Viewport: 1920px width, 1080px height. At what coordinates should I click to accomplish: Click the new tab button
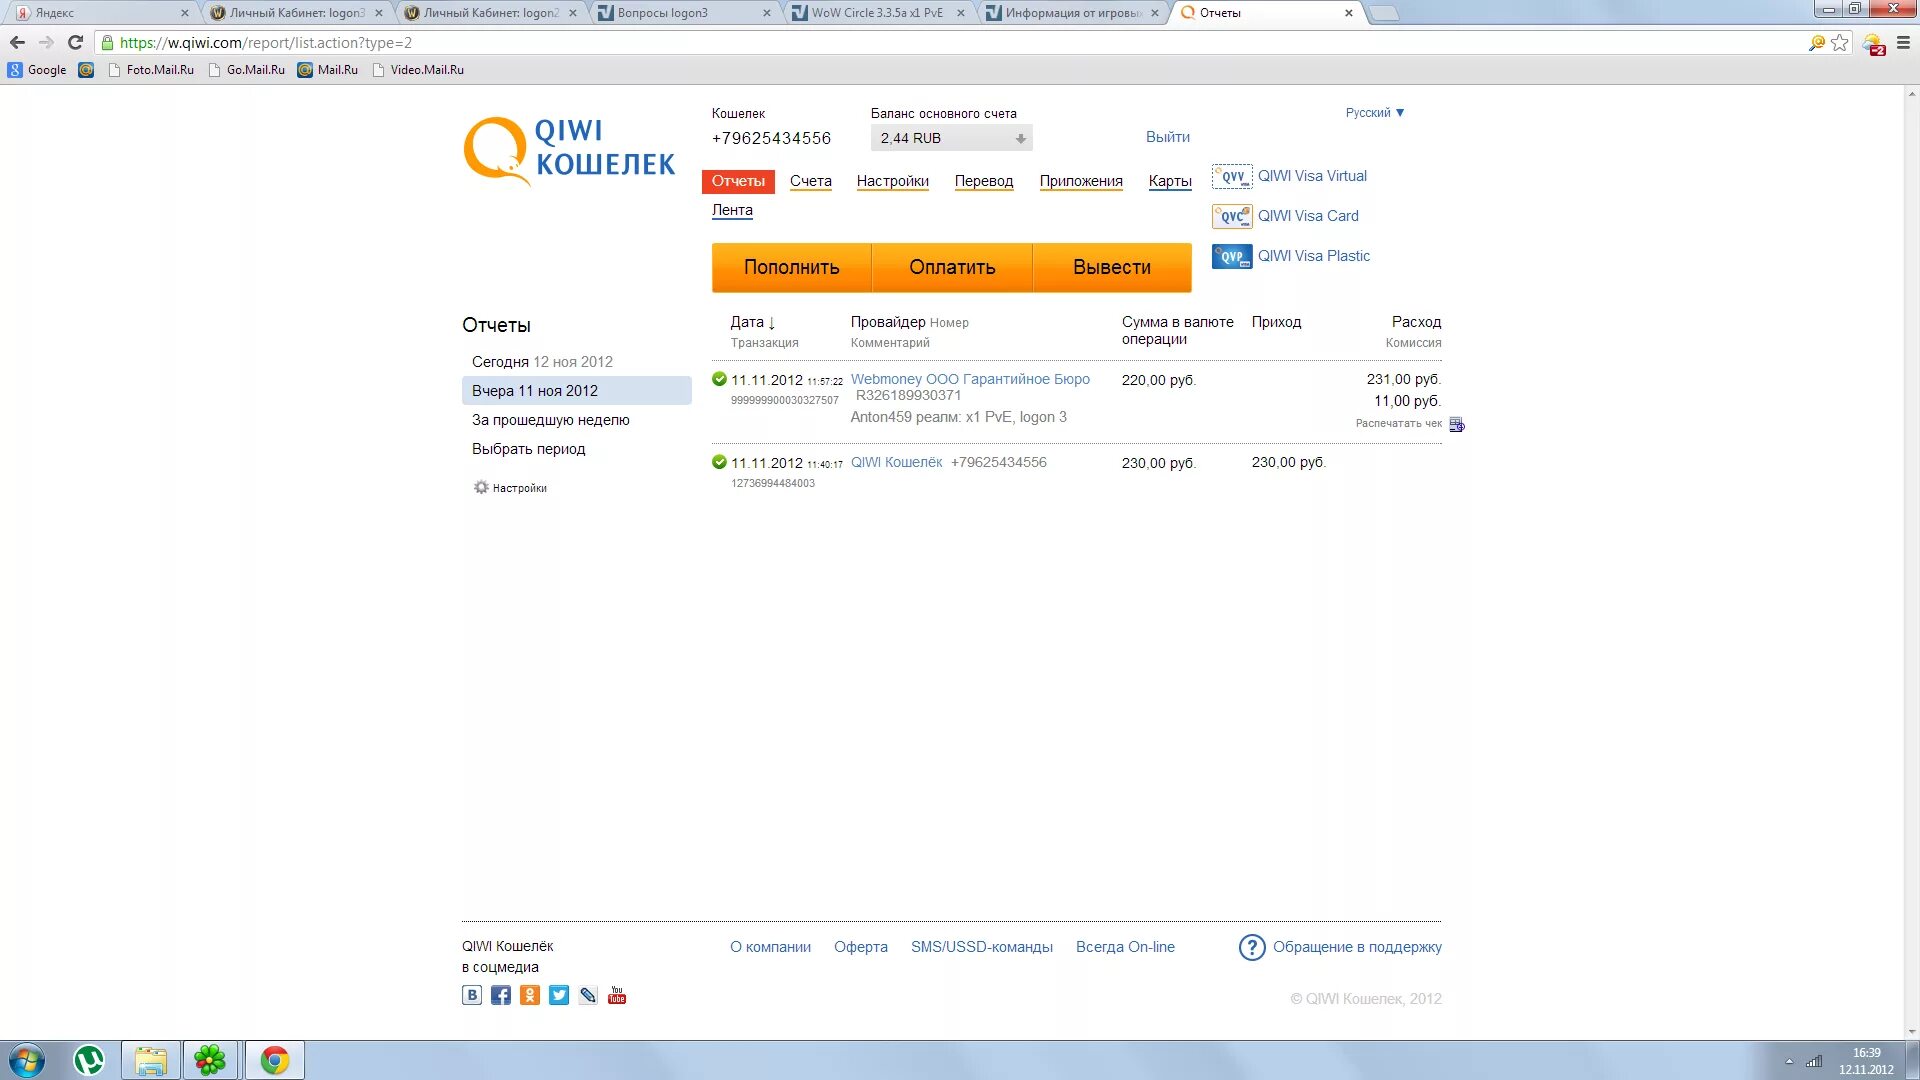[1383, 13]
